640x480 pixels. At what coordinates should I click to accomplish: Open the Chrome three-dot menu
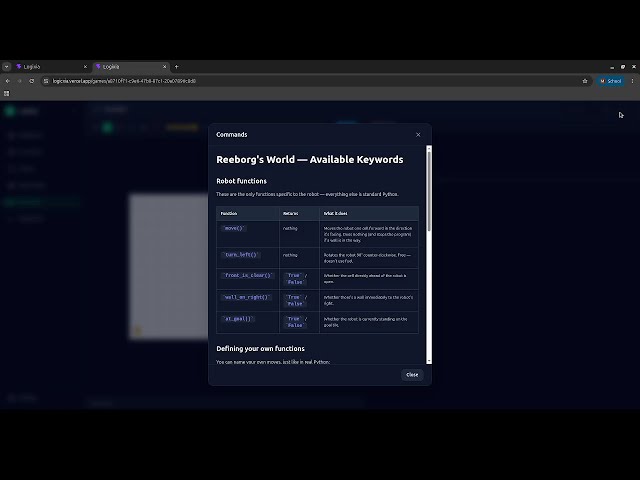tap(632, 81)
